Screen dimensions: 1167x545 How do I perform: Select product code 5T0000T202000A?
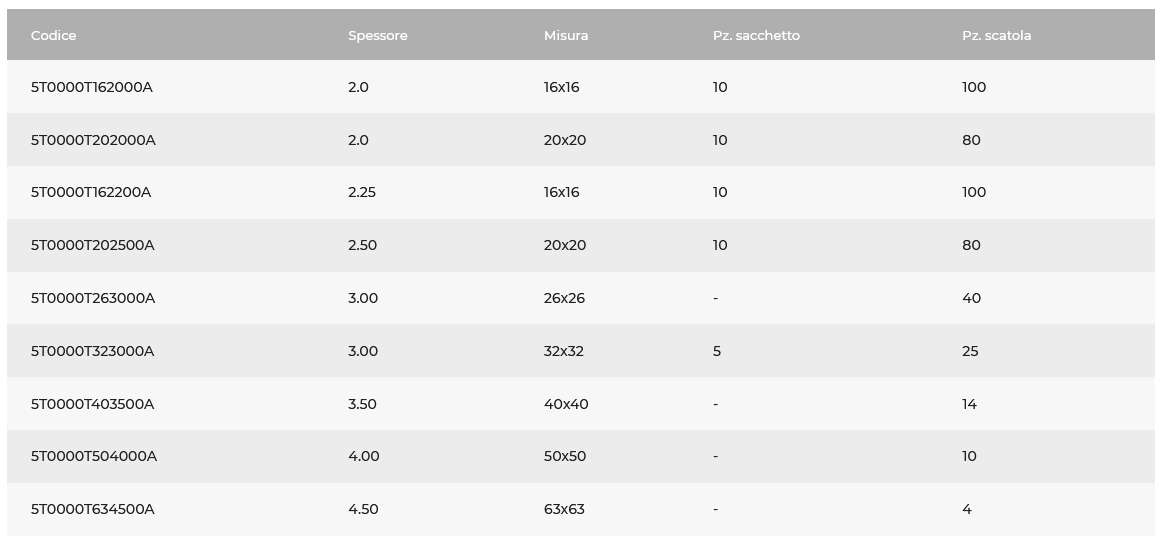[93, 140]
